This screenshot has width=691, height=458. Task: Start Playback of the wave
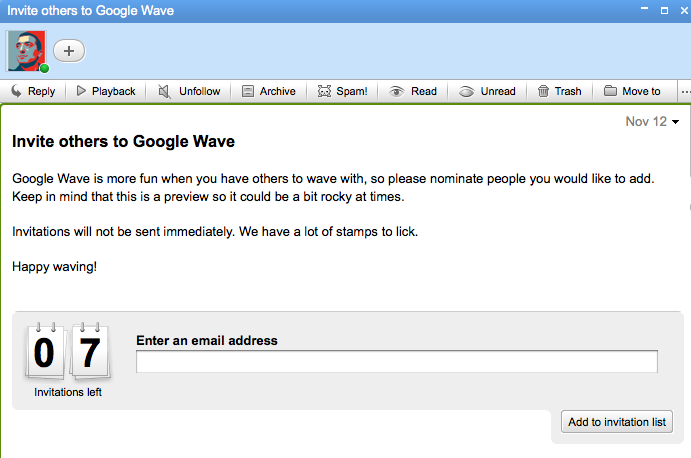[105, 91]
